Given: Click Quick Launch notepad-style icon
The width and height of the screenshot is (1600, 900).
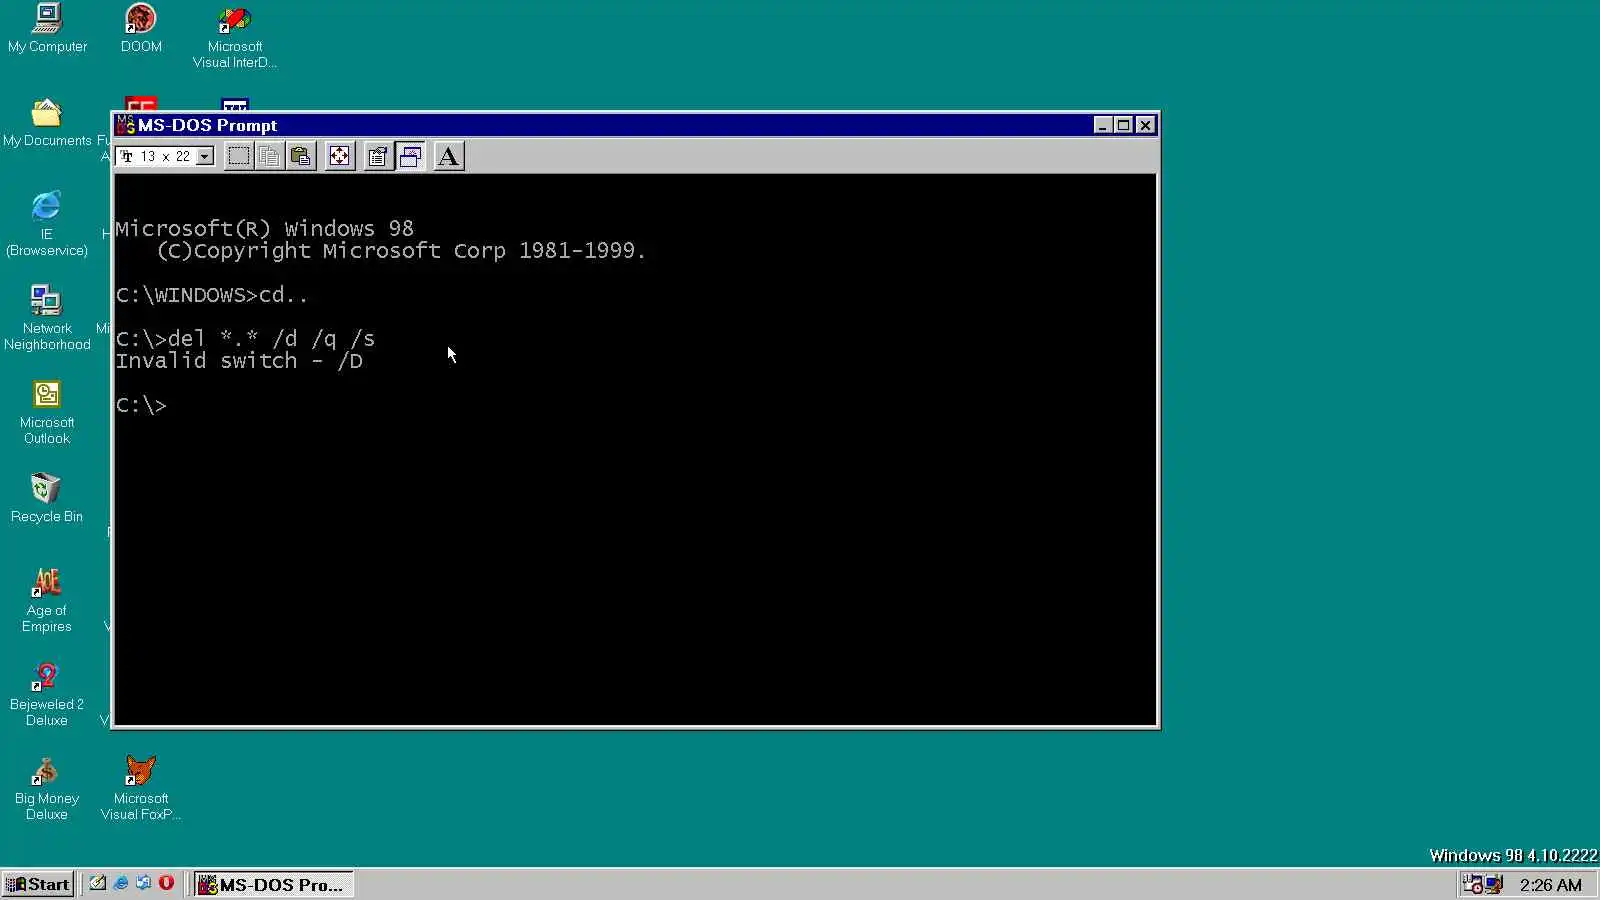Looking at the screenshot, I should point(97,883).
